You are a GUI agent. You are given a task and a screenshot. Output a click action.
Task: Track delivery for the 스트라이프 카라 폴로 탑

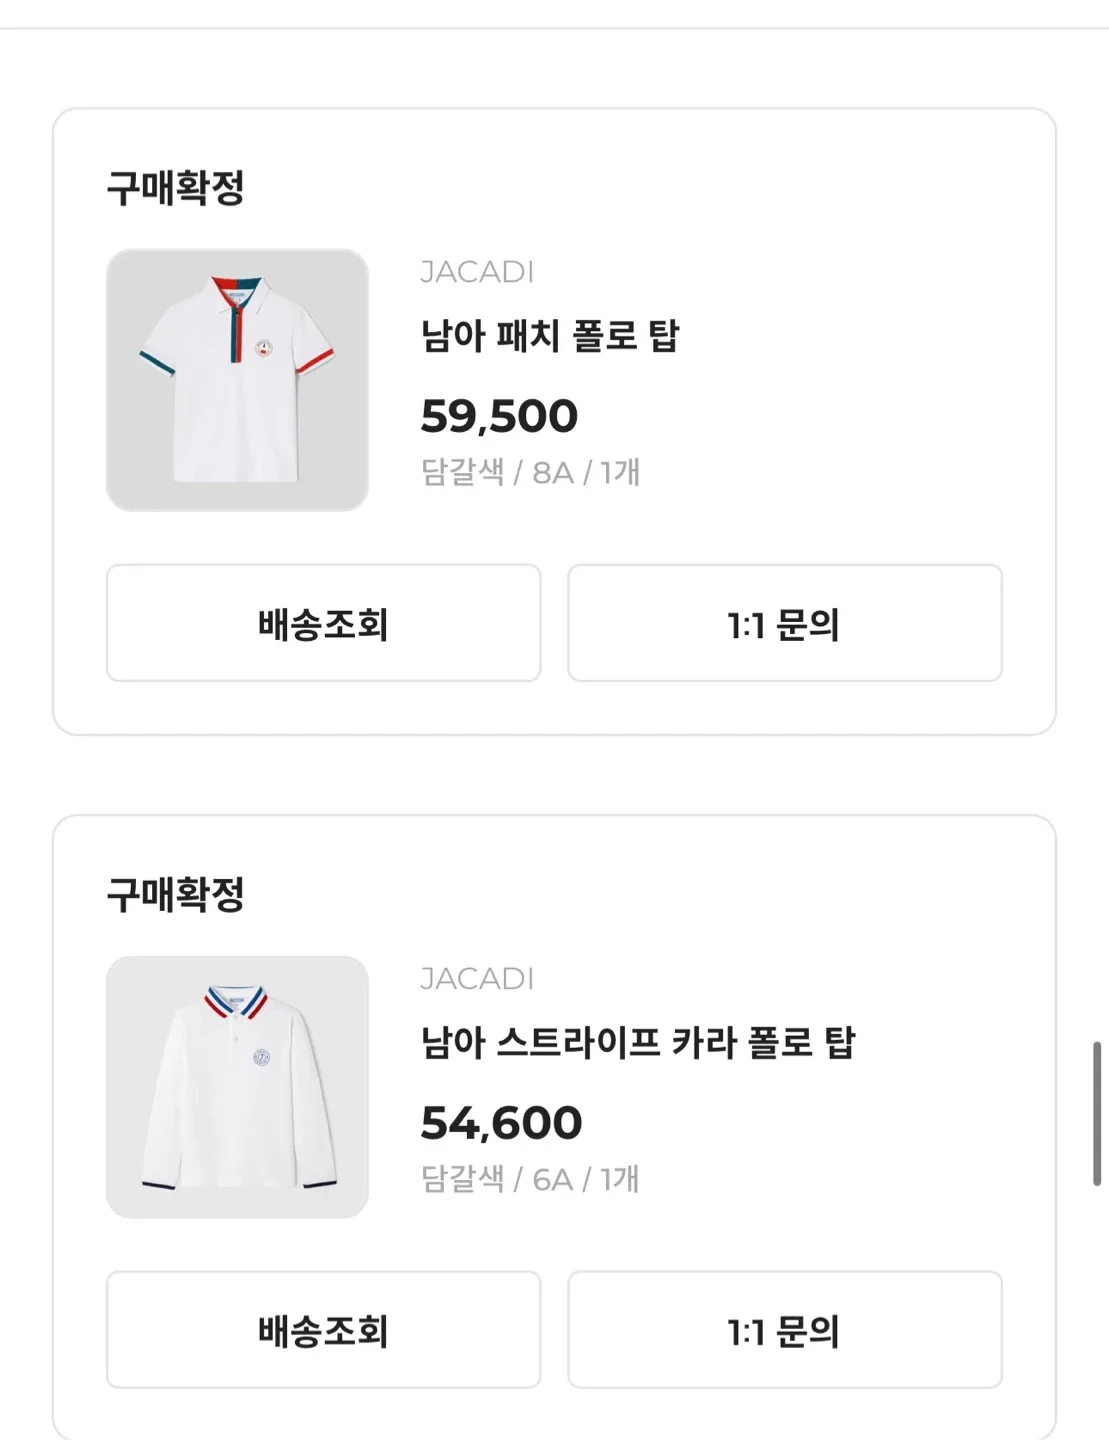tap(323, 1330)
